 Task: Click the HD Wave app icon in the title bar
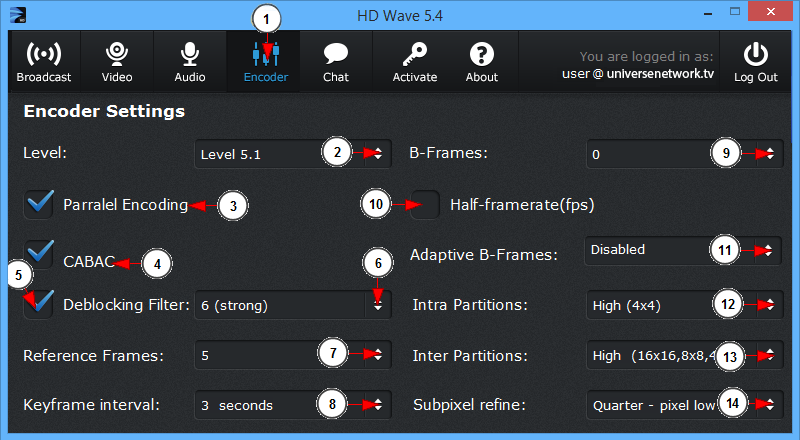tap(18, 15)
